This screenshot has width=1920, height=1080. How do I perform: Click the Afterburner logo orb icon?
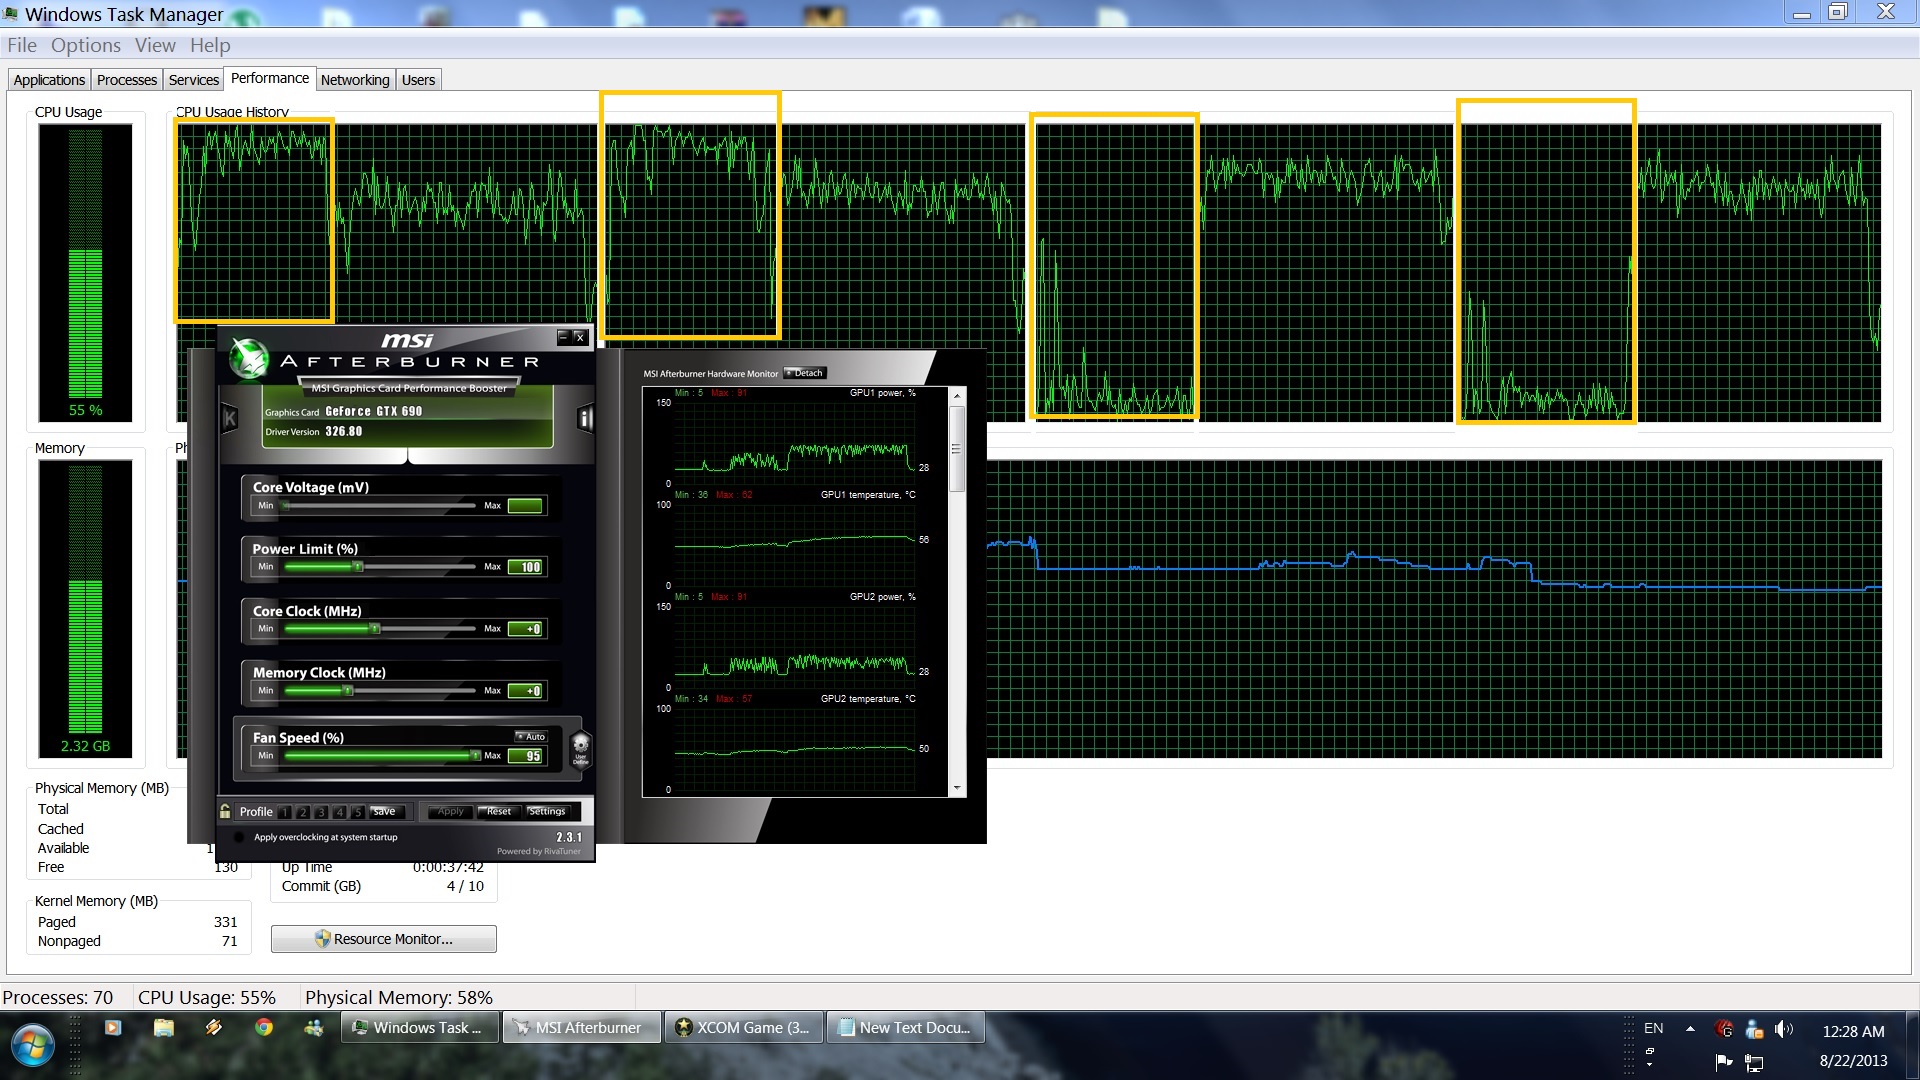248,358
